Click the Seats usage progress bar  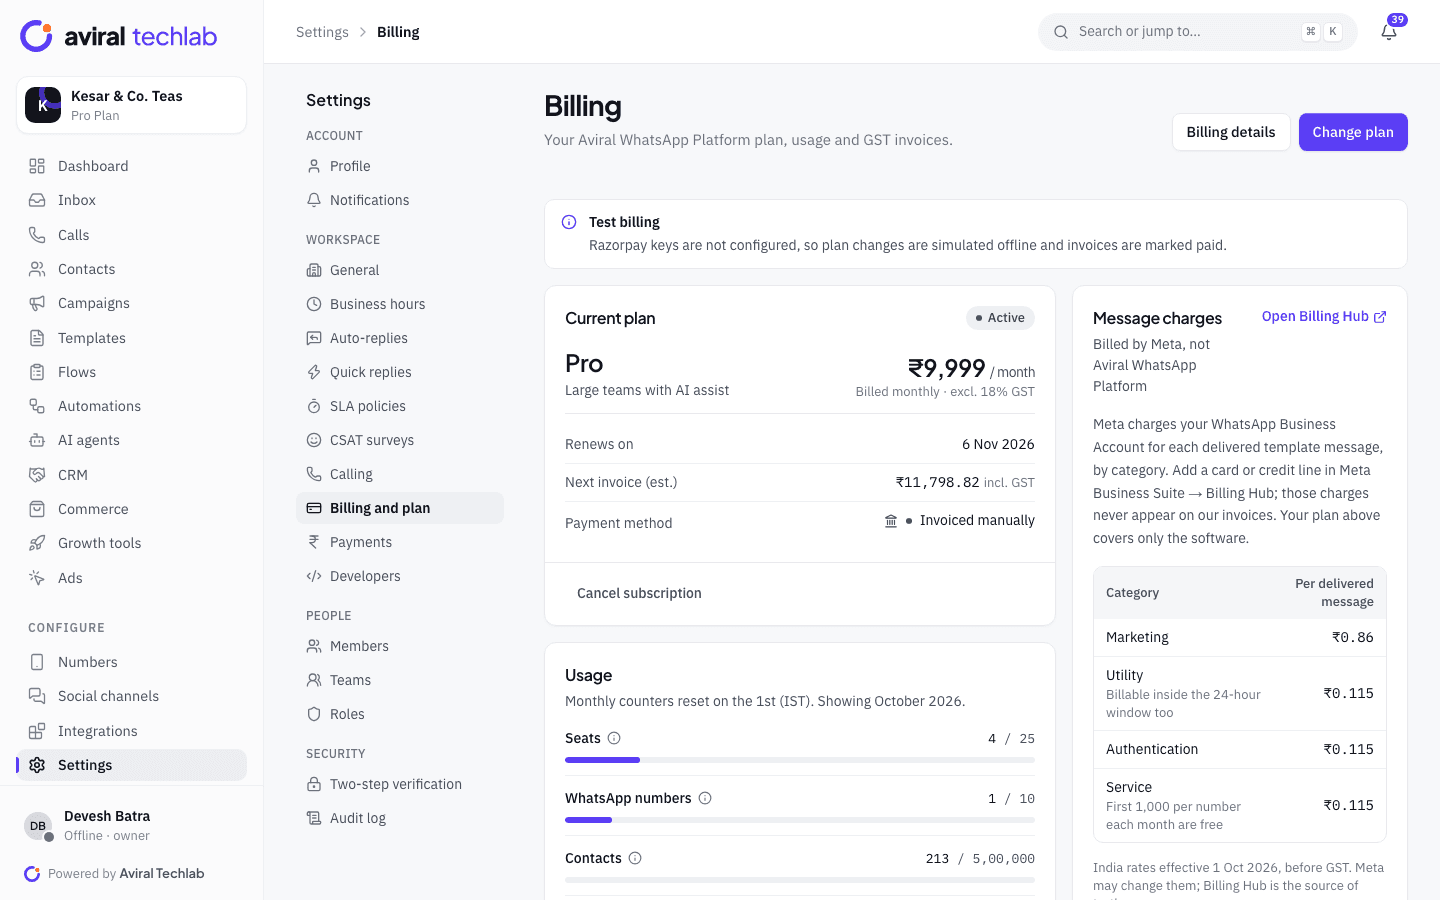click(800, 760)
